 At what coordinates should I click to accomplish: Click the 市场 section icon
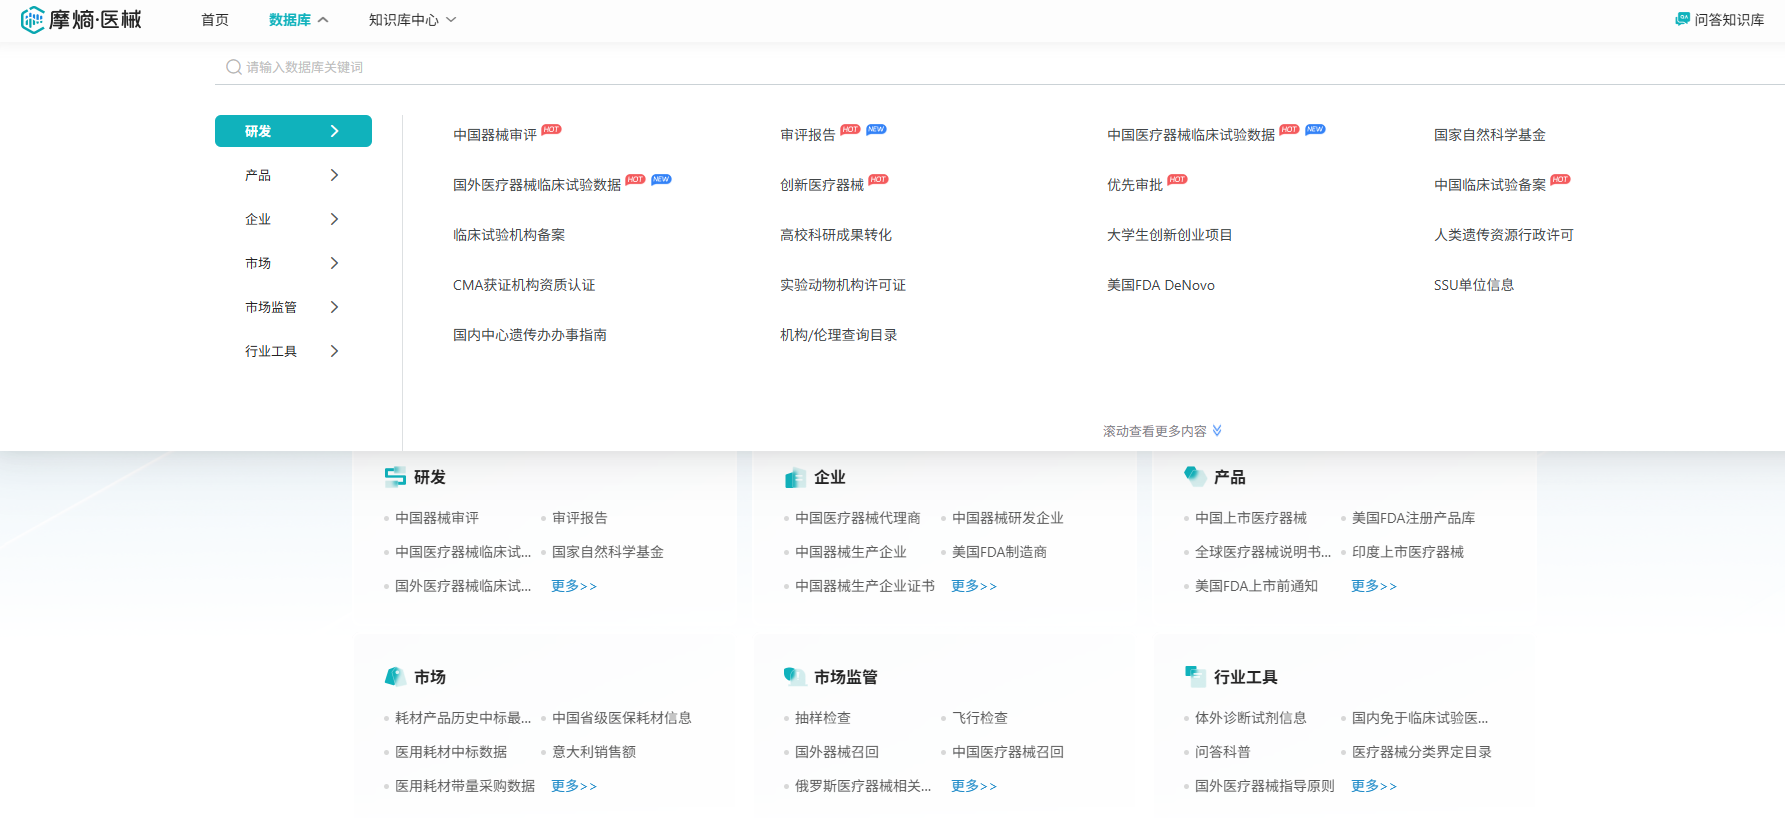[x=395, y=677]
